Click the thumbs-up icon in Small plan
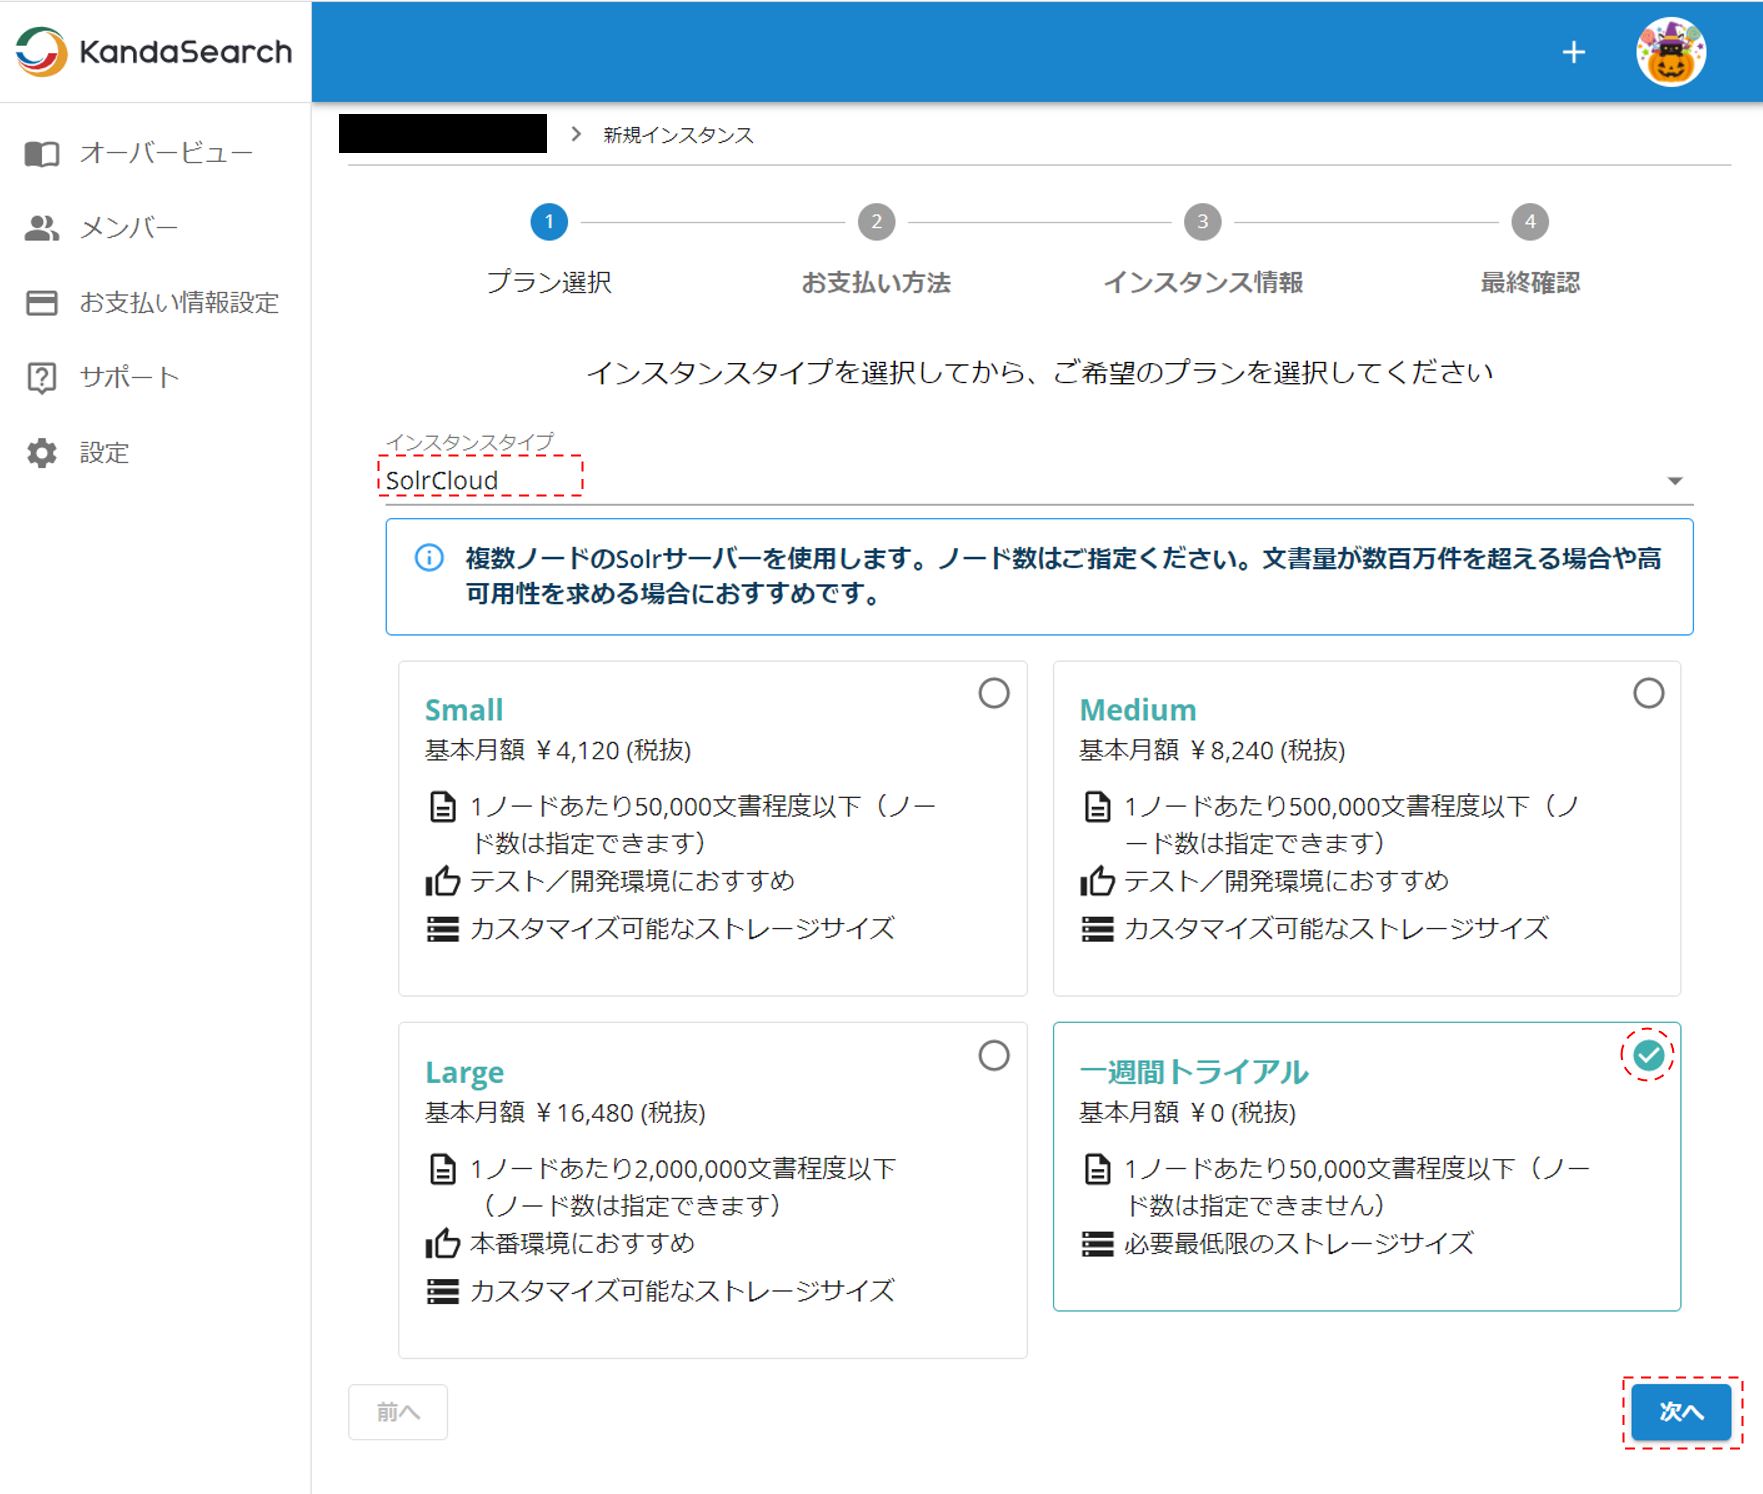The height and width of the screenshot is (1494, 1763). click(442, 880)
